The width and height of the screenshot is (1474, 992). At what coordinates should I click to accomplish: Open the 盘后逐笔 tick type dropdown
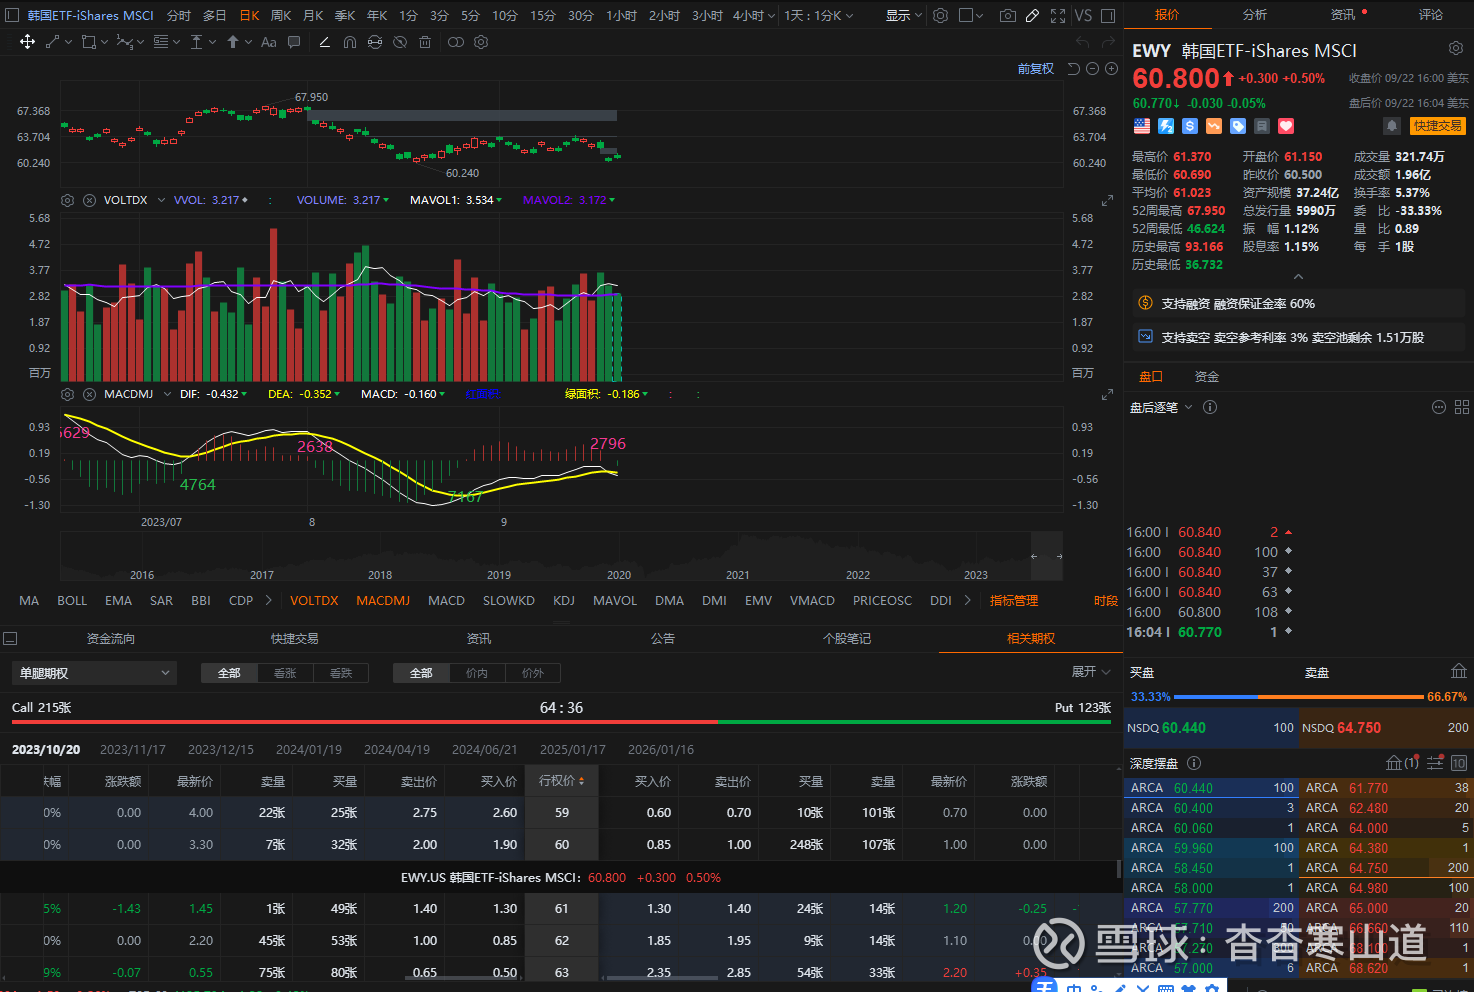coord(1161,407)
